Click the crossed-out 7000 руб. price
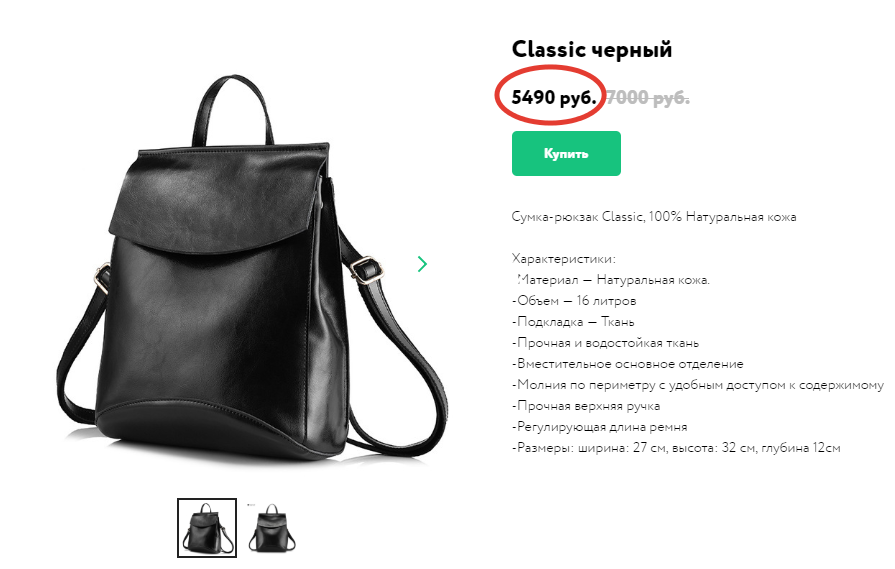Viewport: 895px width, 569px height. coord(647,98)
